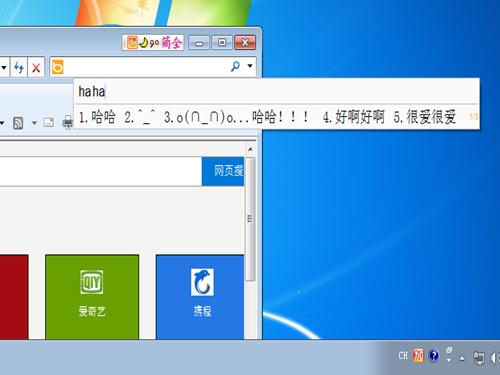Click the banana icon on IME status bar
Image resolution: width=500 pixels, height=375 pixels.
[143, 43]
